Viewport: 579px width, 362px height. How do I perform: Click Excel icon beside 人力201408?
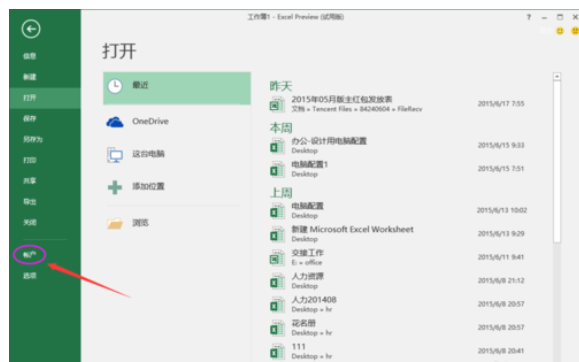[x=277, y=305]
